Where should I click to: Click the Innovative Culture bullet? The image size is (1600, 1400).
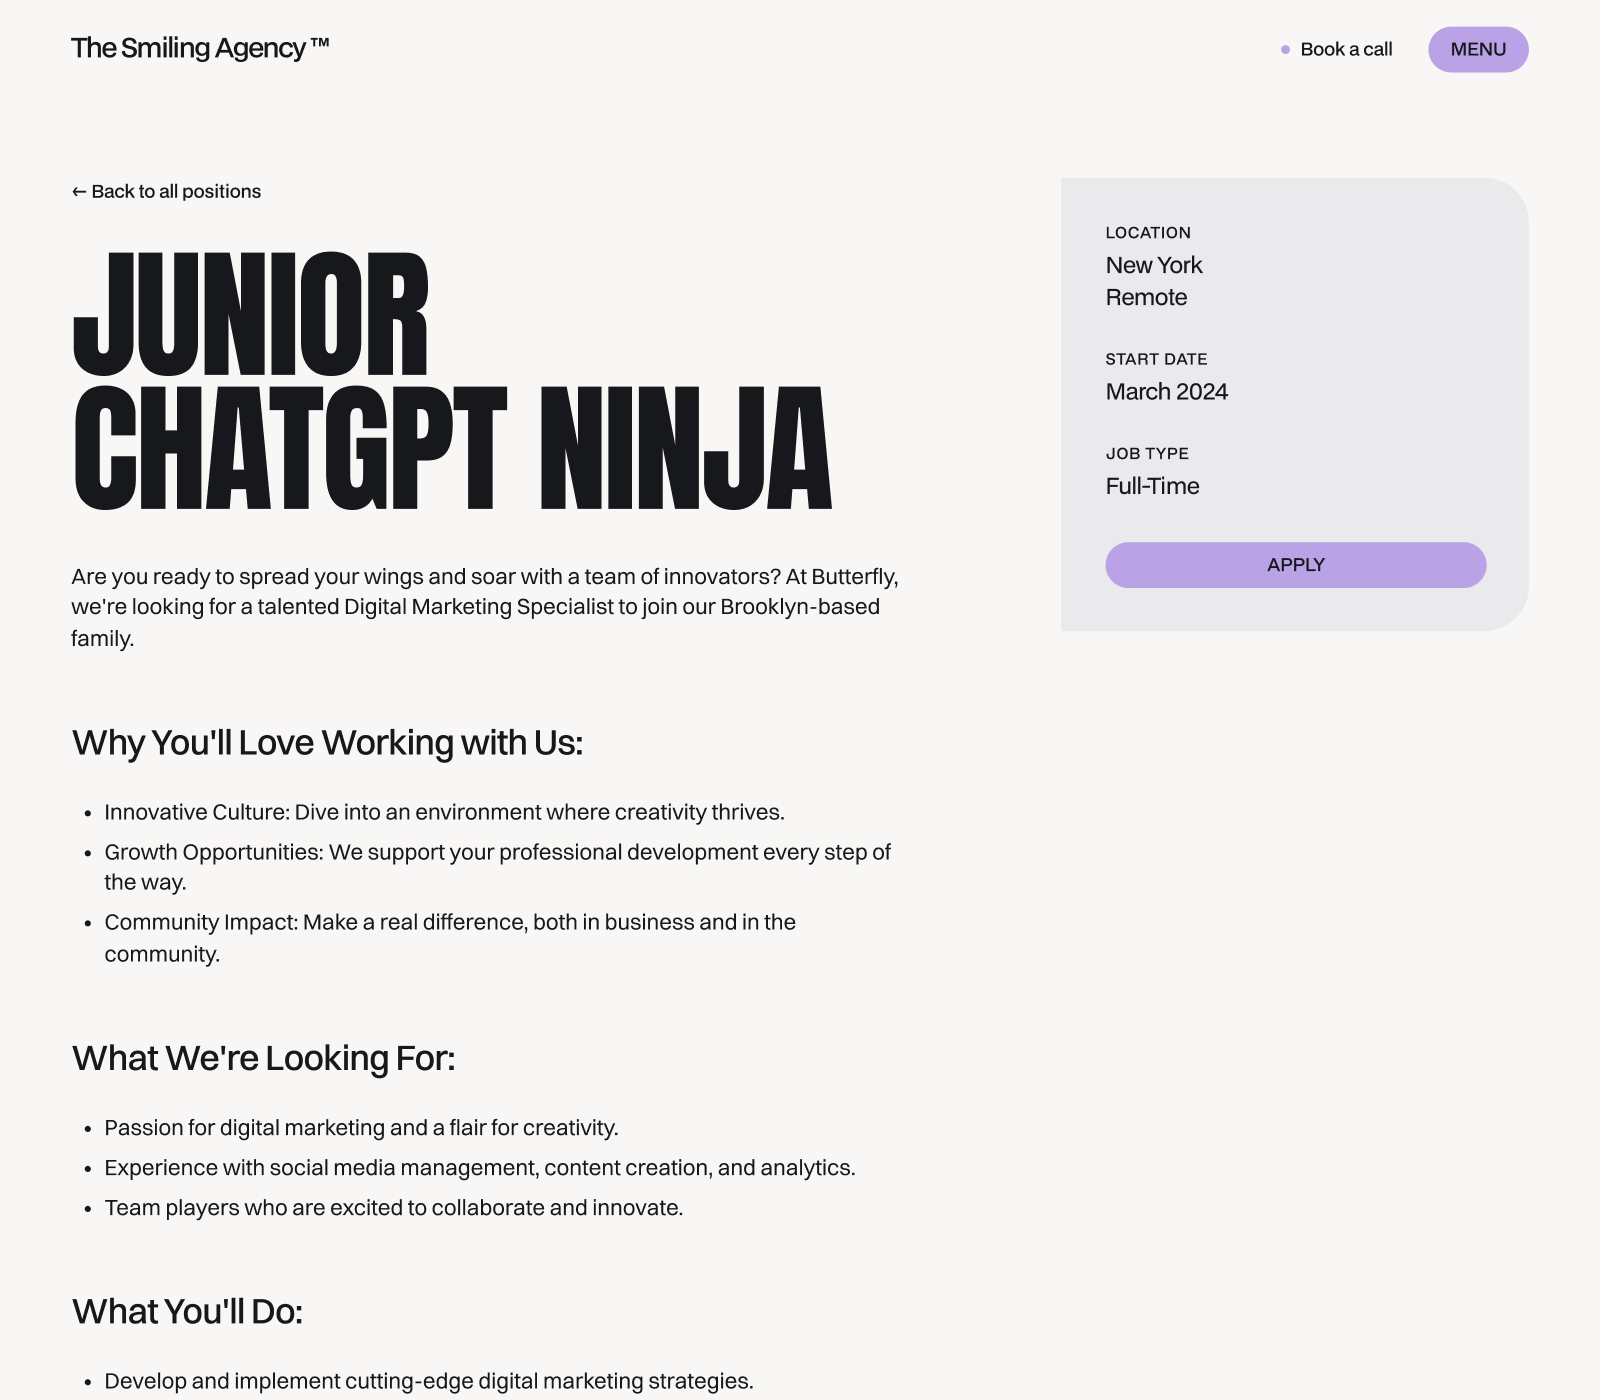tap(444, 812)
